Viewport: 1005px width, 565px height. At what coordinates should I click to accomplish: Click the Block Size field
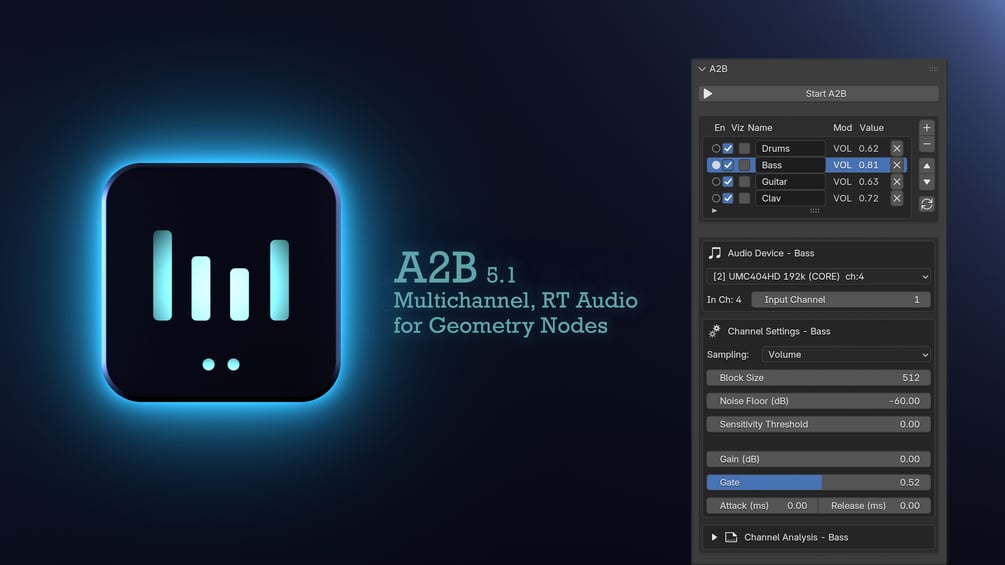pos(818,377)
